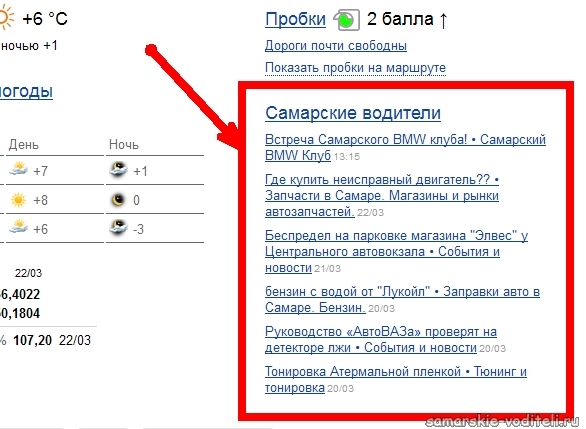Open Беспредел на парковке магазина Элвес link
Viewport: 586px width, 429px height.
tap(396, 251)
